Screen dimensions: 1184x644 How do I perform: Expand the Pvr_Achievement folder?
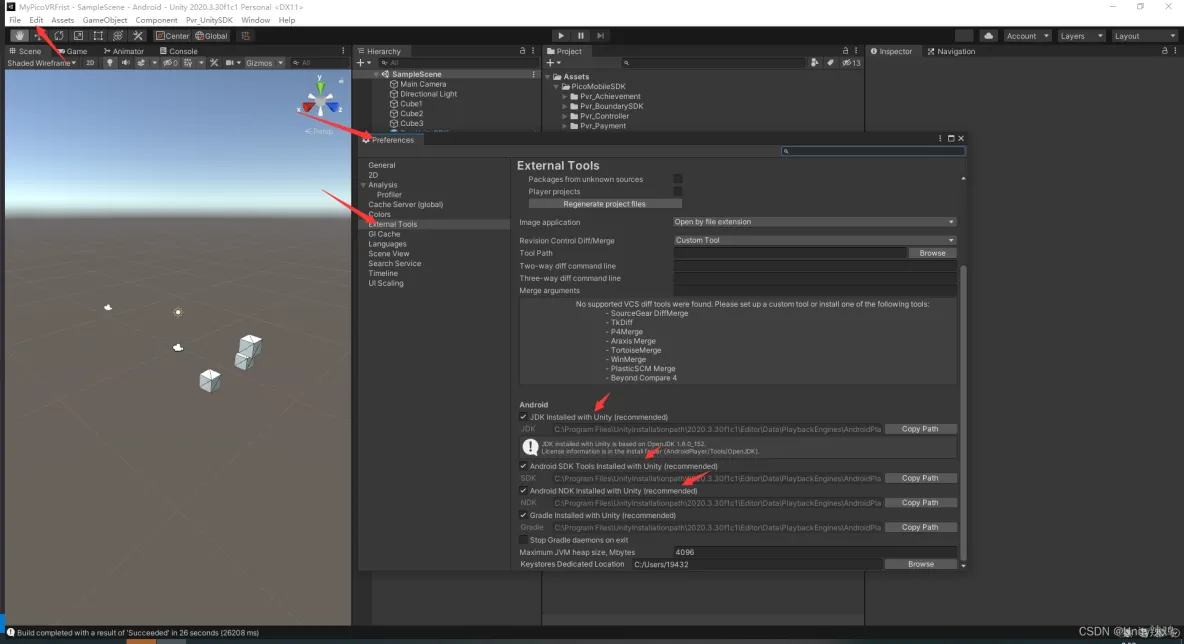pyautogui.click(x=564, y=97)
